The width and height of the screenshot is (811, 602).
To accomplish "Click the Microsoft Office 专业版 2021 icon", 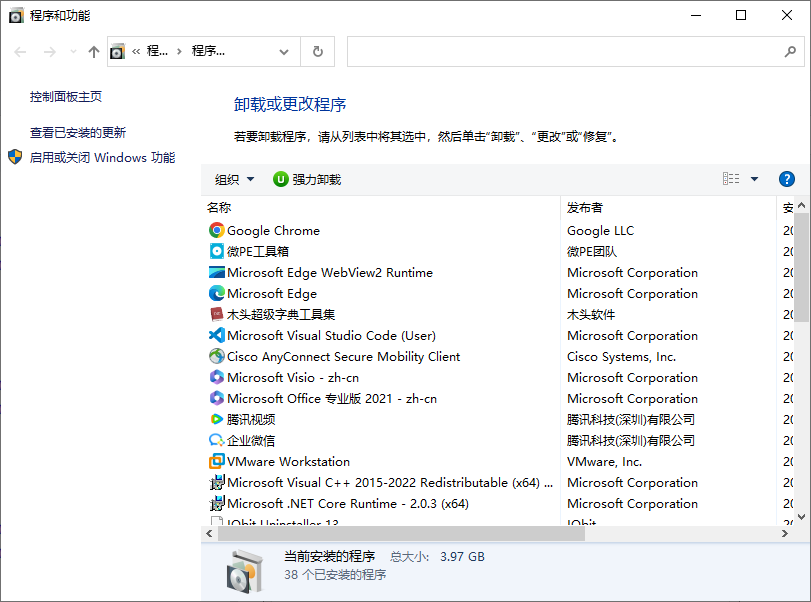I will (x=217, y=398).
